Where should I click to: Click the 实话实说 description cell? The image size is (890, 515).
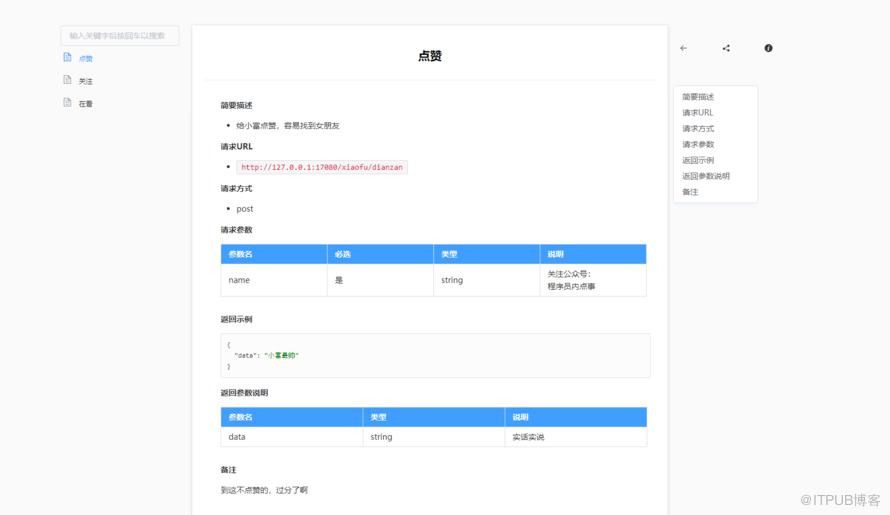pyautogui.click(x=576, y=437)
